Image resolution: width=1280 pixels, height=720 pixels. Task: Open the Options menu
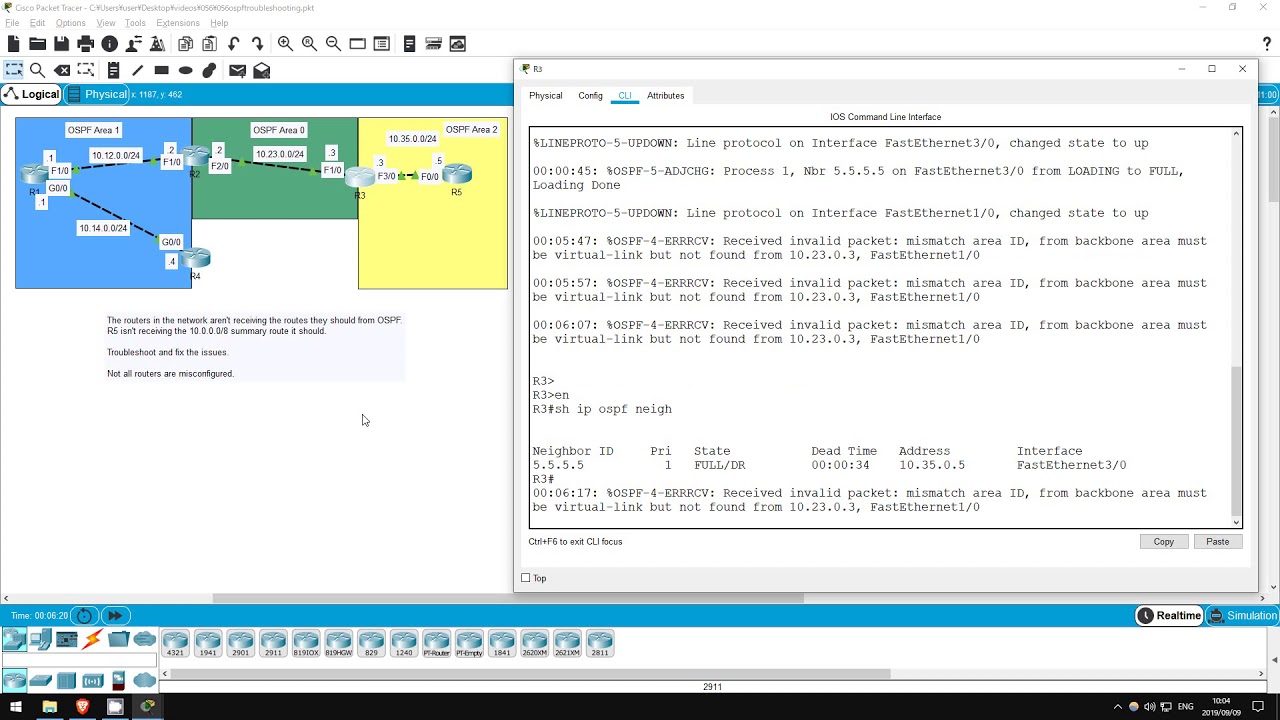70,23
